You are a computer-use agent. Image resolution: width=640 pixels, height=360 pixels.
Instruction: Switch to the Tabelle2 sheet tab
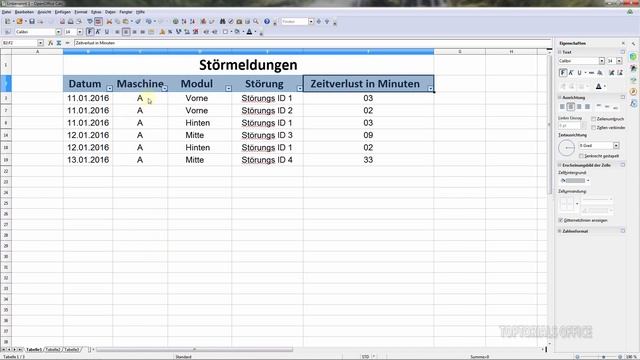click(x=53, y=349)
